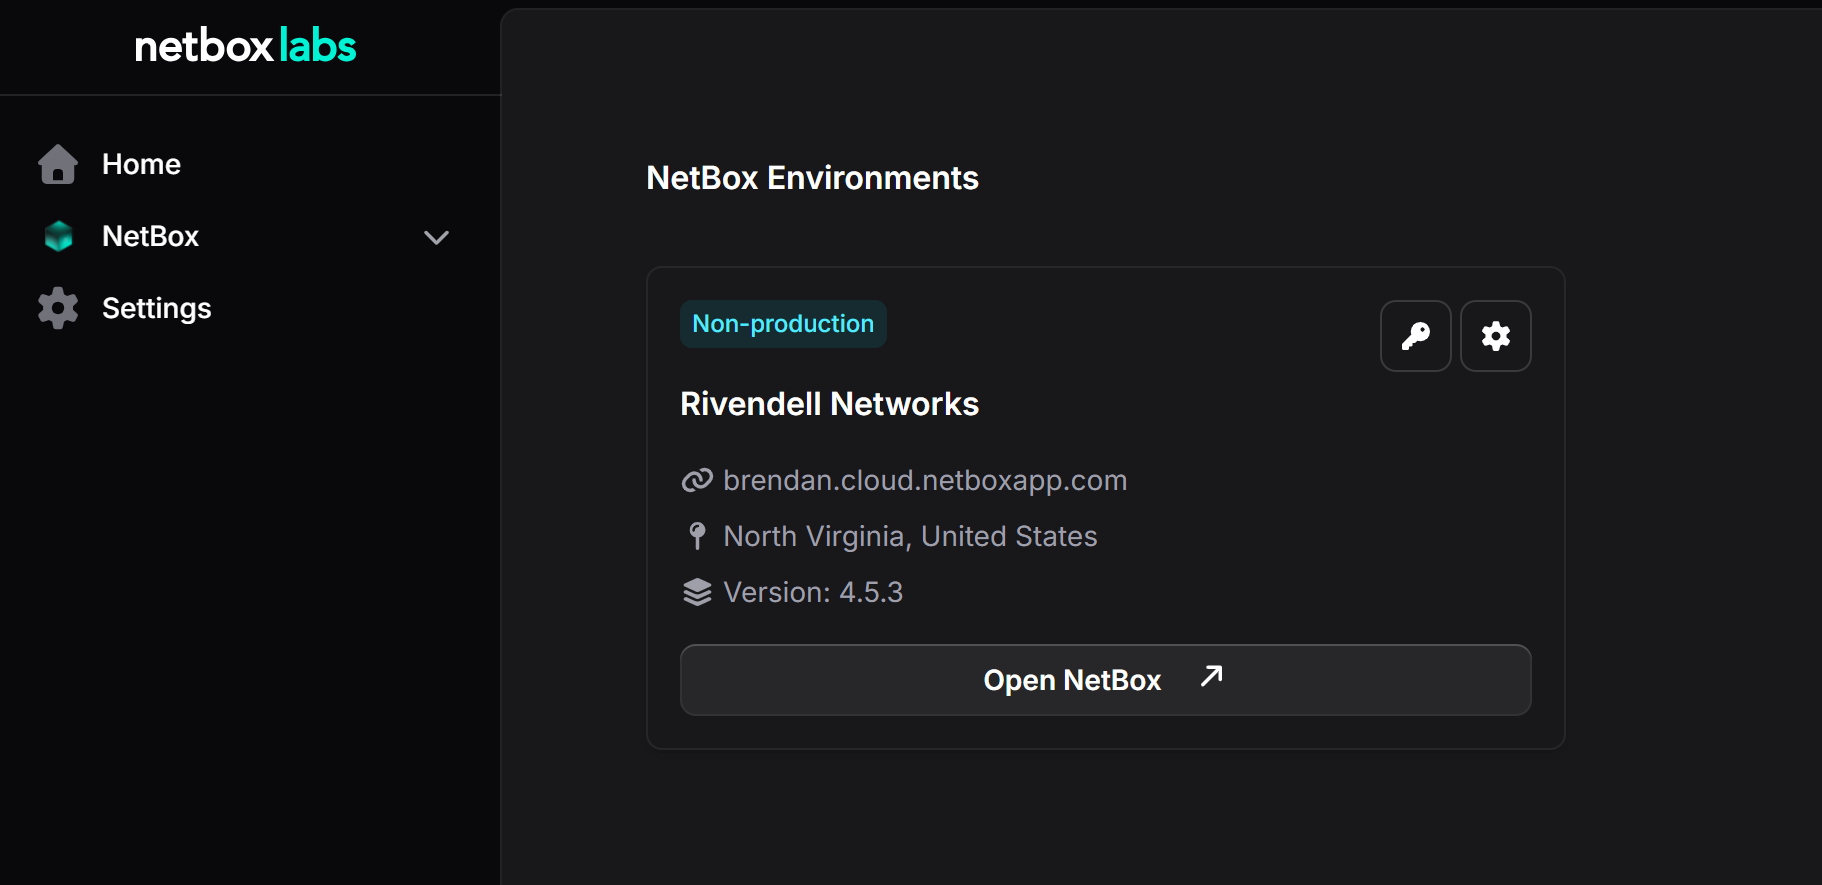1822x885 pixels.
Task: Click North Virginia, United States text
Action: [x=910, y=537]
